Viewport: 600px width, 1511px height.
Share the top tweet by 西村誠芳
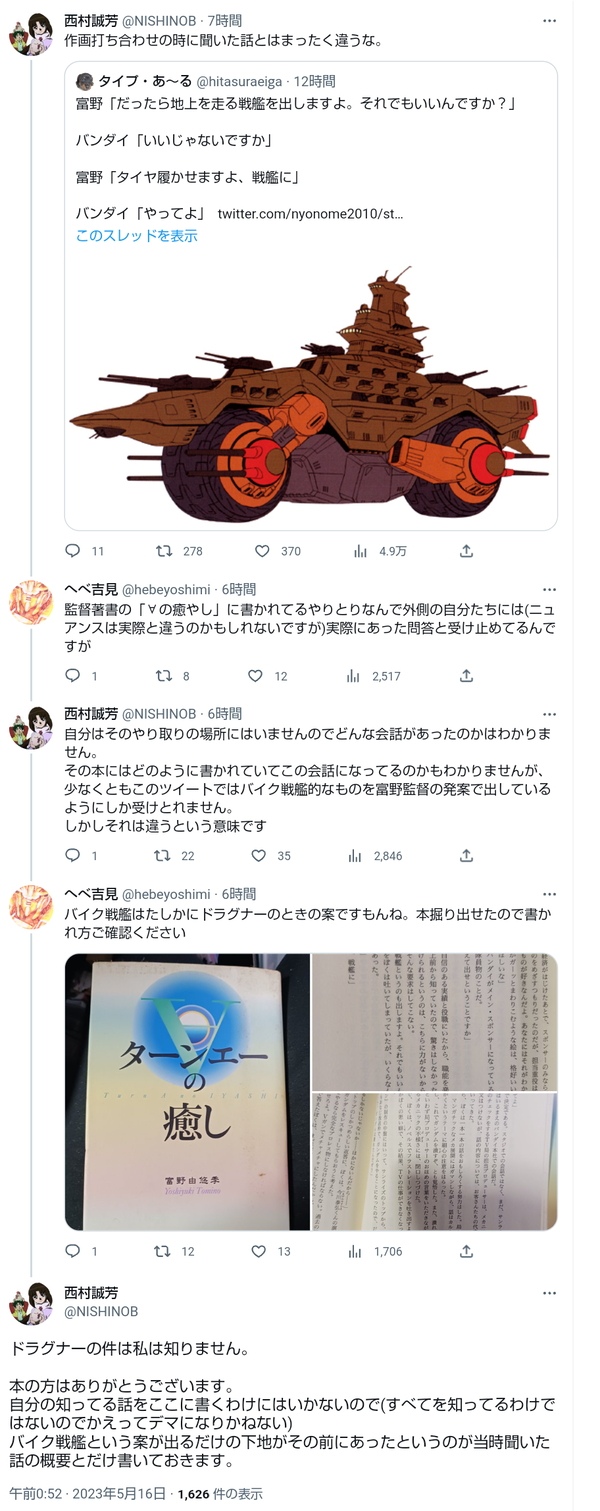(x=466, y=551)
